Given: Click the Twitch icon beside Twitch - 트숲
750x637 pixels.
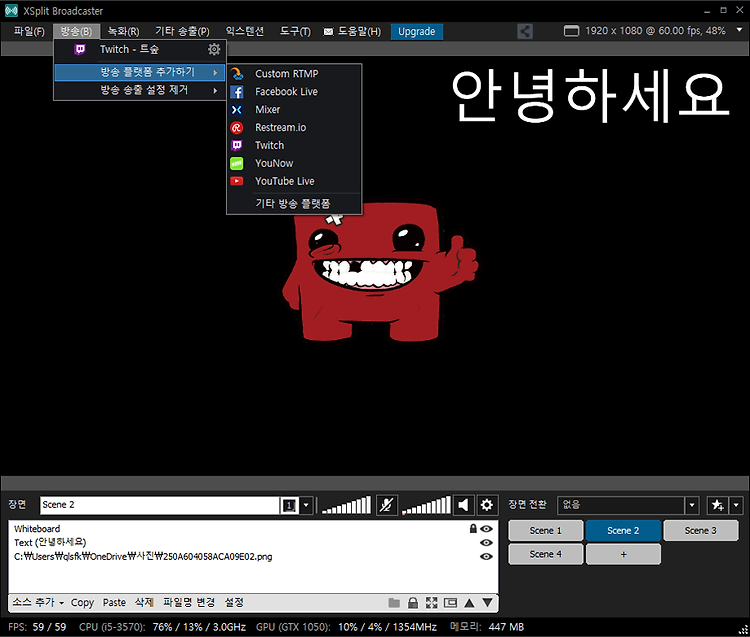Looking at the screenshot, I should tap(80, 49).
